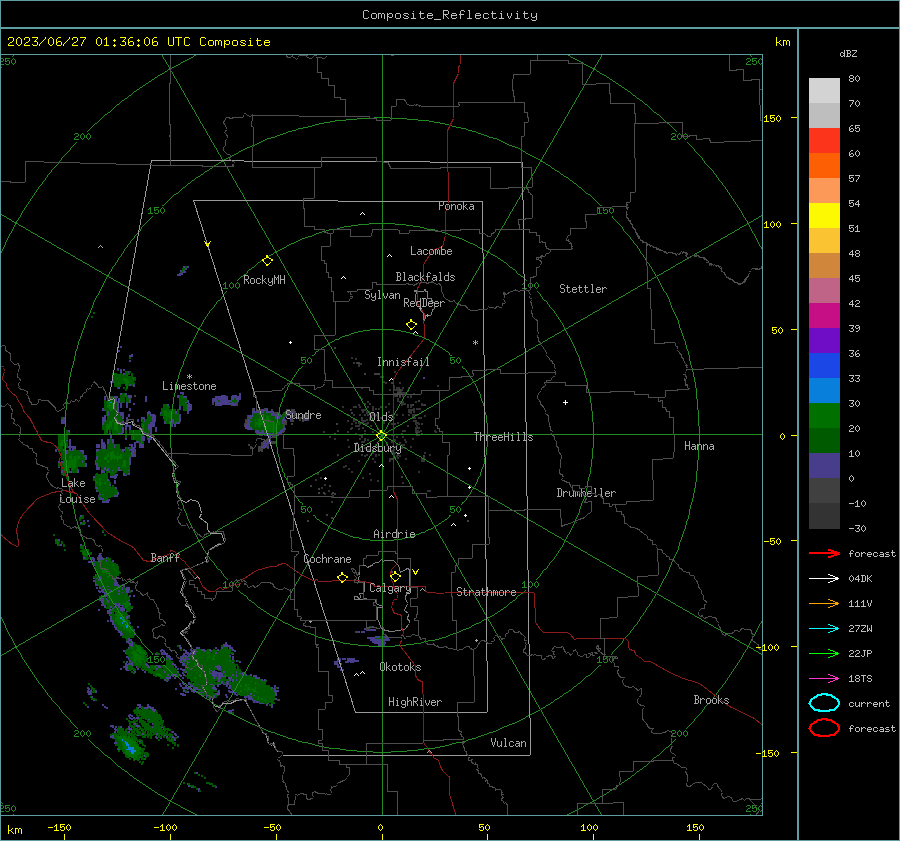Click the Stettler label

click(583, 289)
